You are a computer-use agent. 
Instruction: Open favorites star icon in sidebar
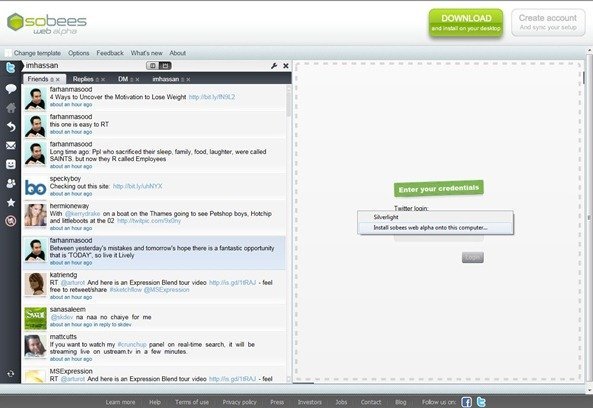[x=11, y=203]
